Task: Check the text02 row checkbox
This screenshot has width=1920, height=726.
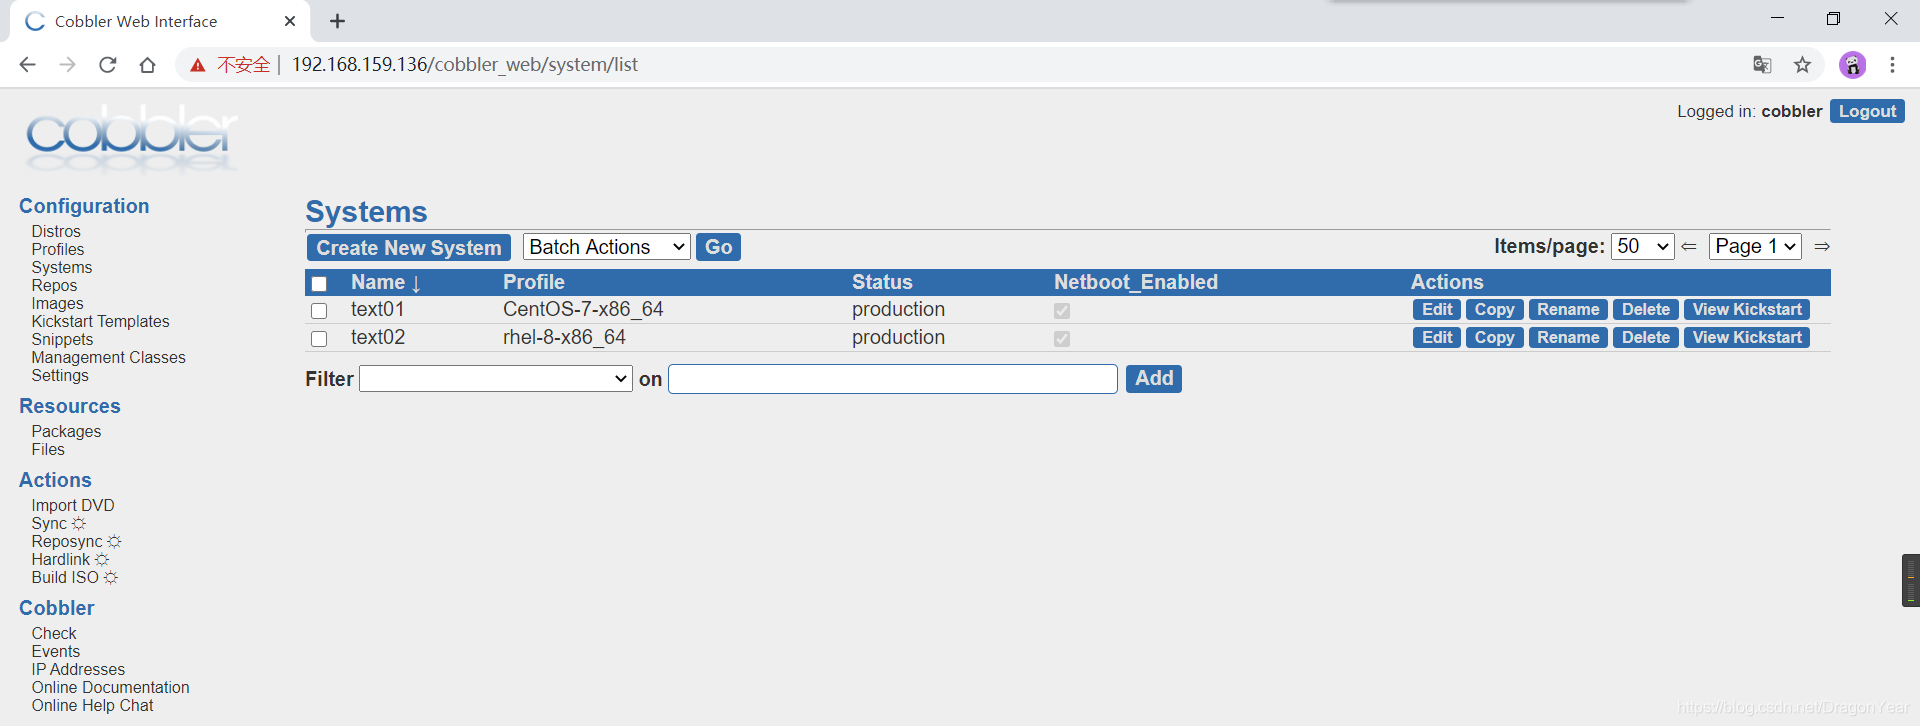Action: coord(319,339)
